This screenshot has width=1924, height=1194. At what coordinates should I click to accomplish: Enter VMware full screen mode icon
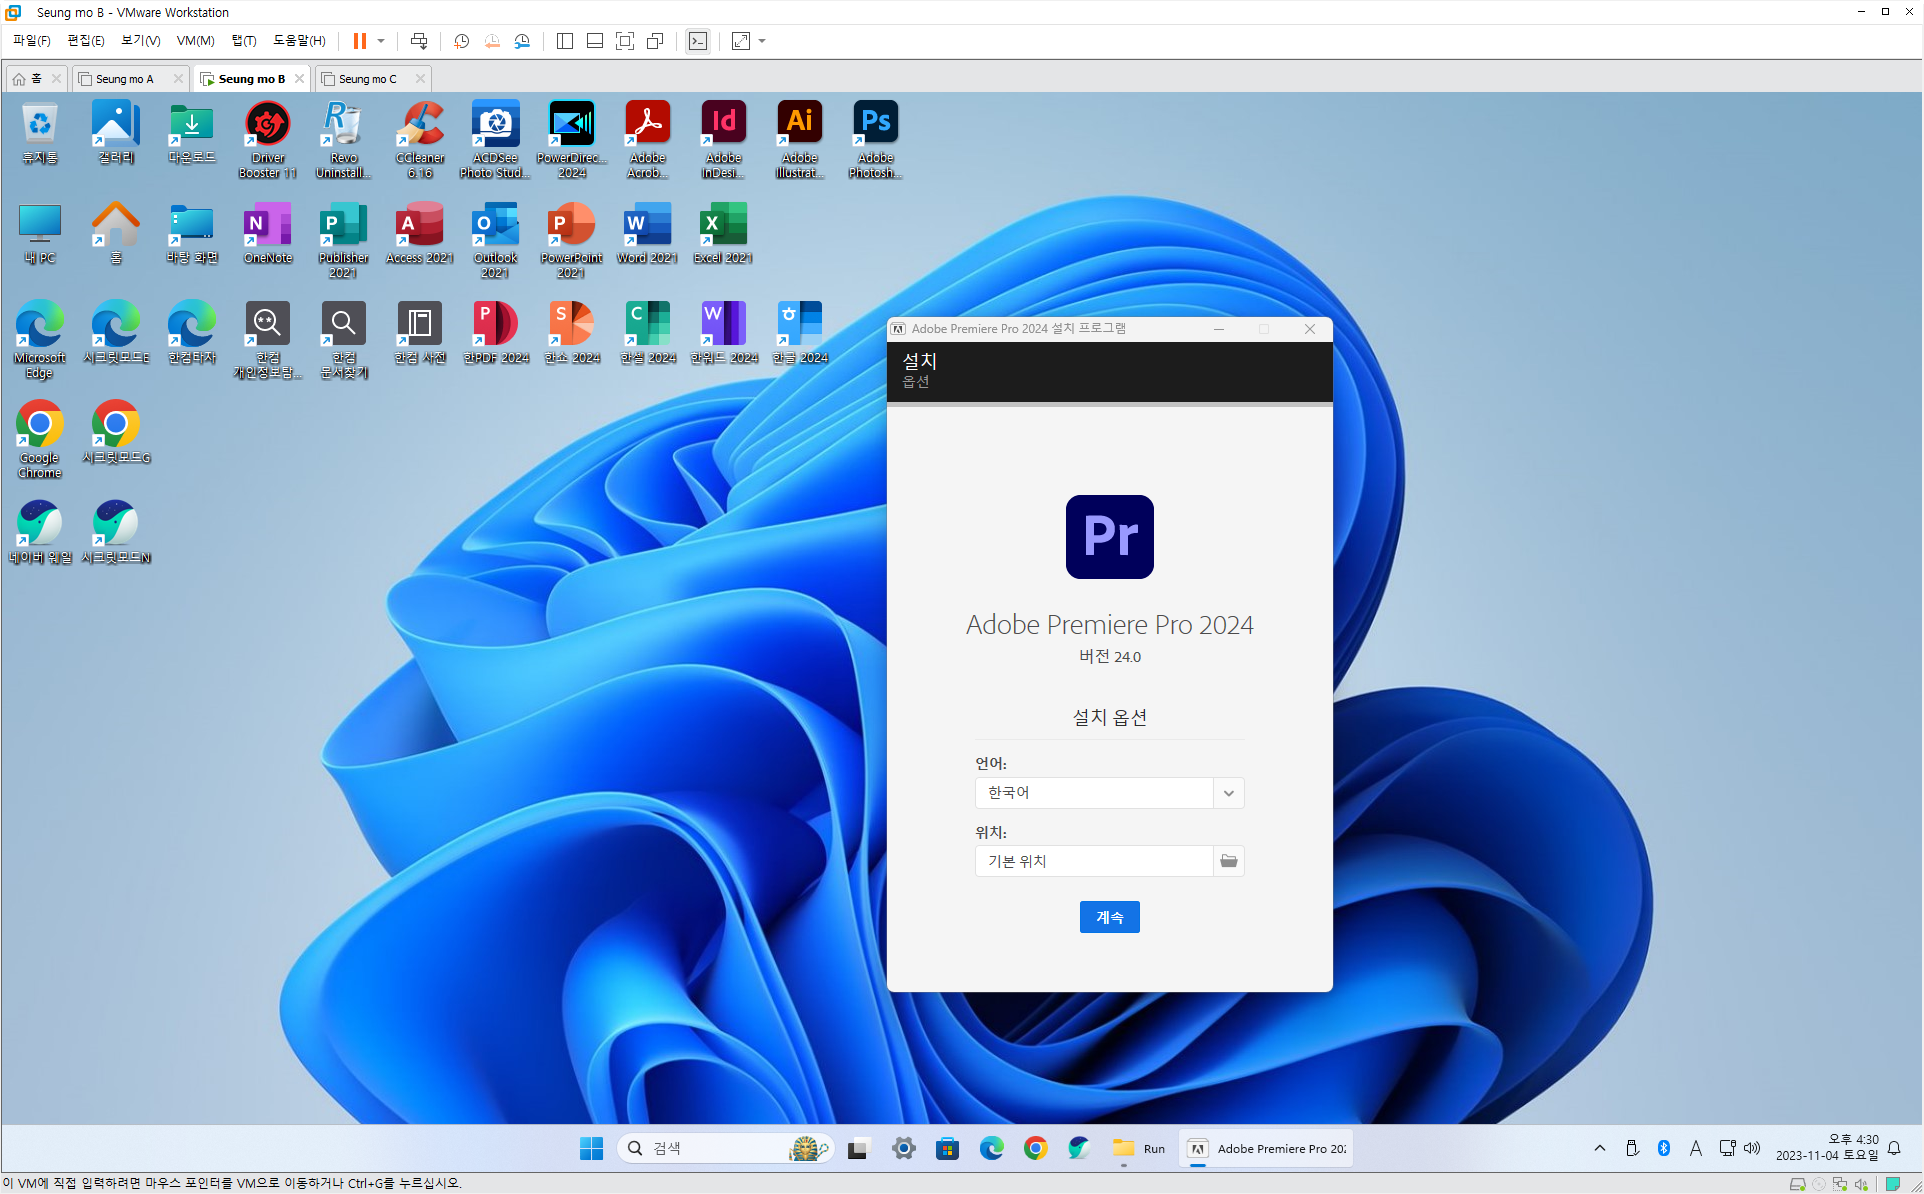625,41
